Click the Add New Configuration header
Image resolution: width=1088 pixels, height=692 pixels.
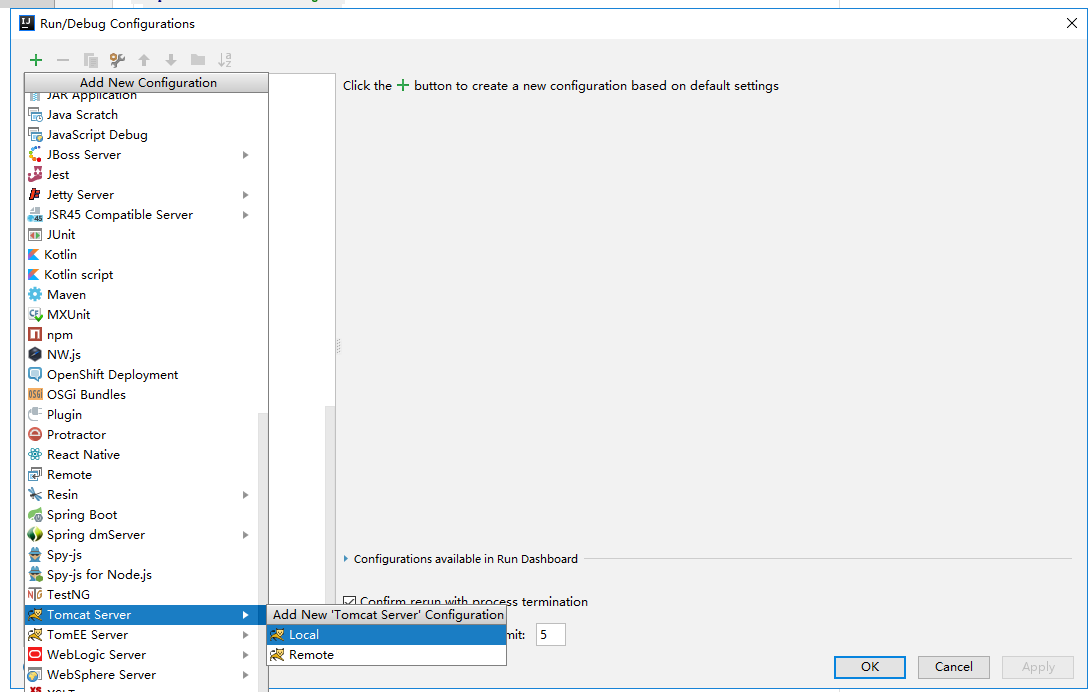[x=146, y=83]
